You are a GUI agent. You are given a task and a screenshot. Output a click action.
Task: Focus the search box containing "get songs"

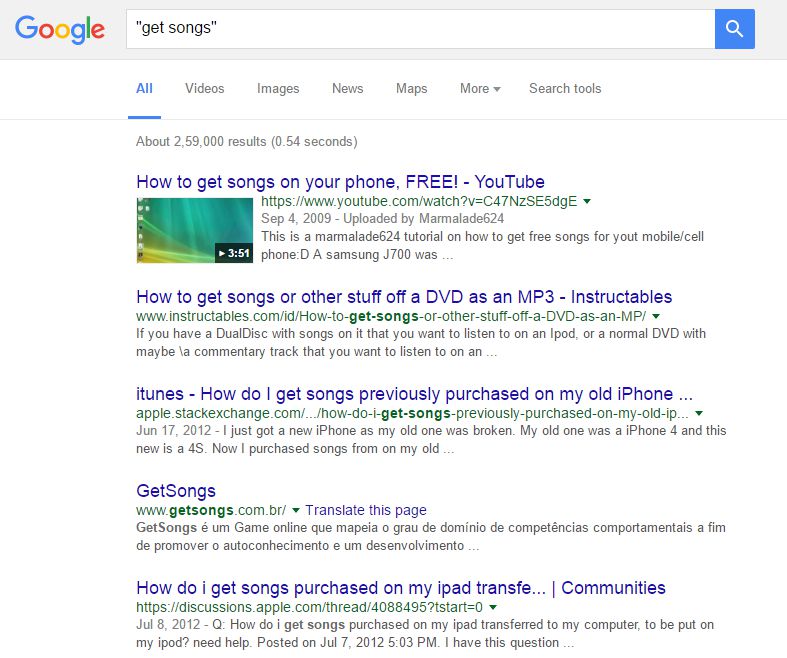(x=421, y=29)
